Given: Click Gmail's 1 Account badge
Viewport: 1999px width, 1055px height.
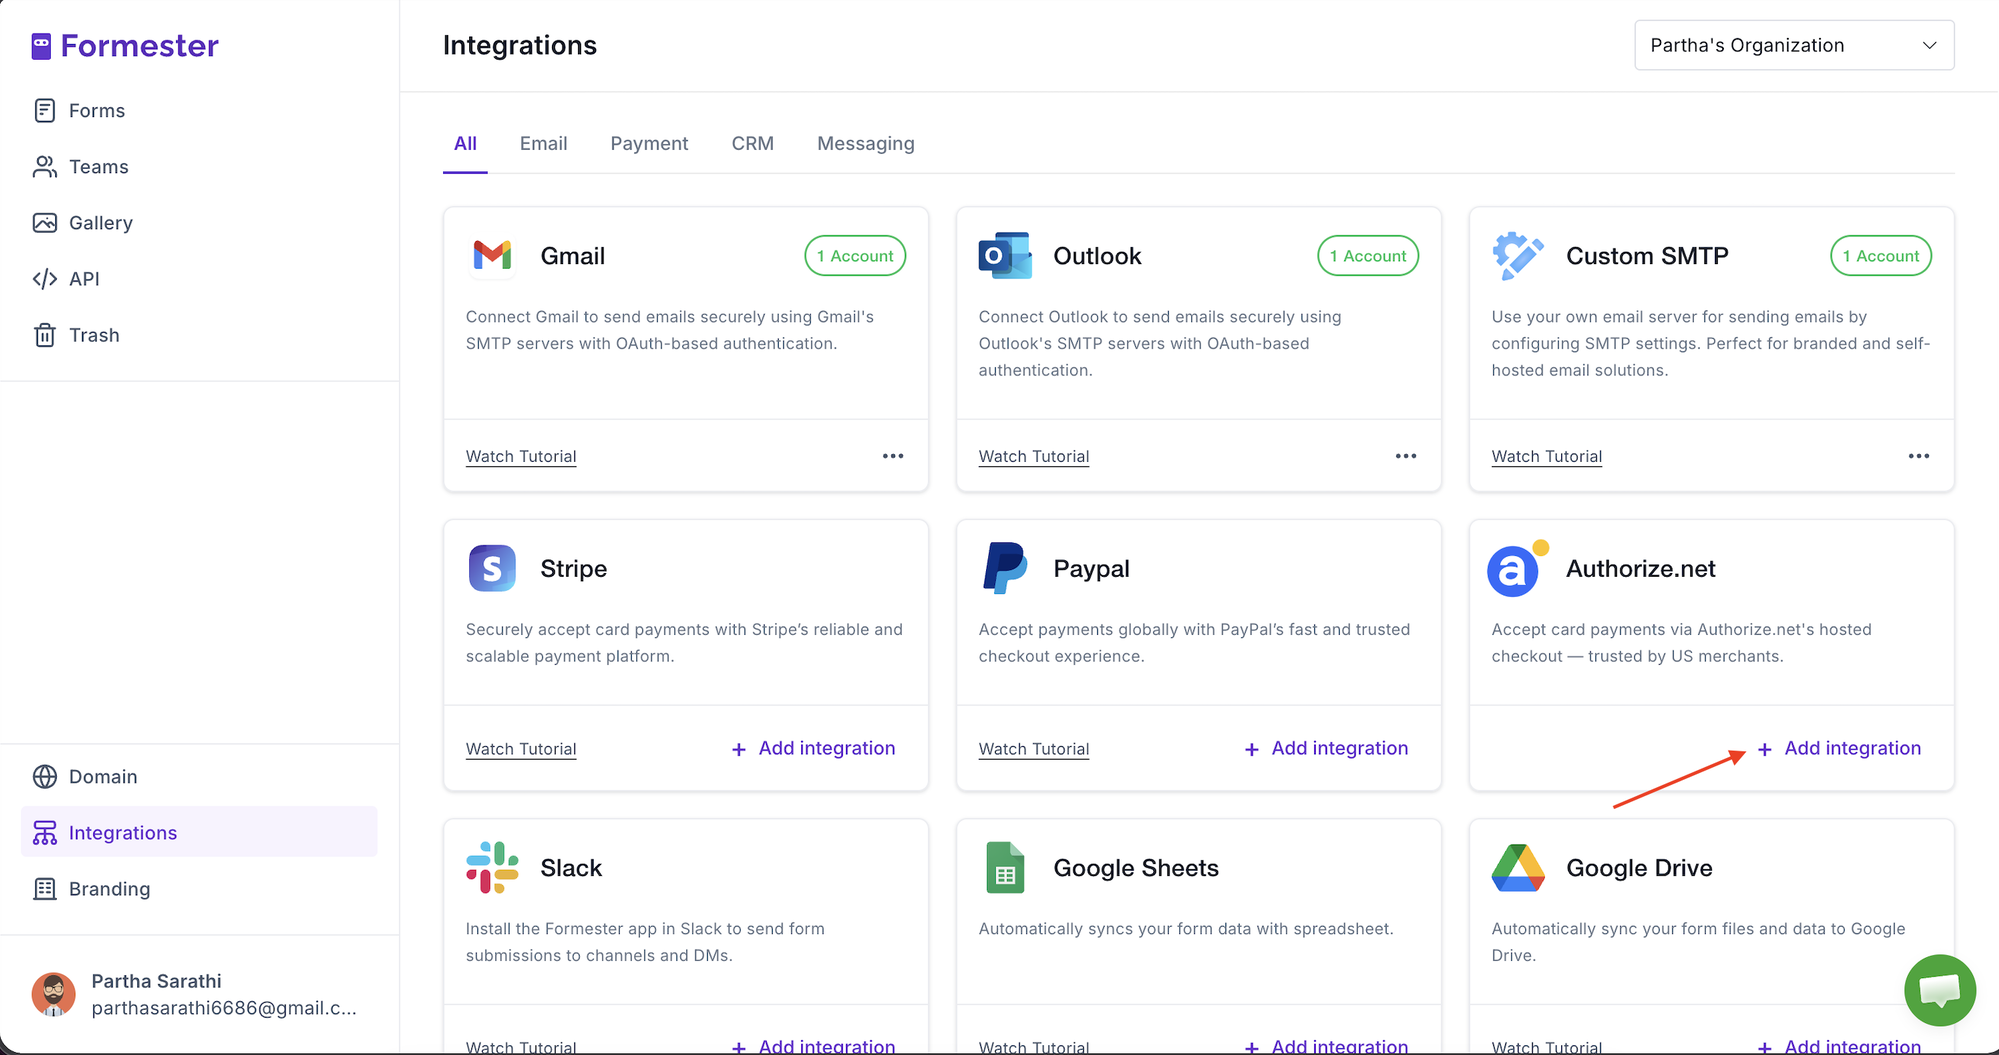Looking at the screenshot, I should [x=855, y=256].
